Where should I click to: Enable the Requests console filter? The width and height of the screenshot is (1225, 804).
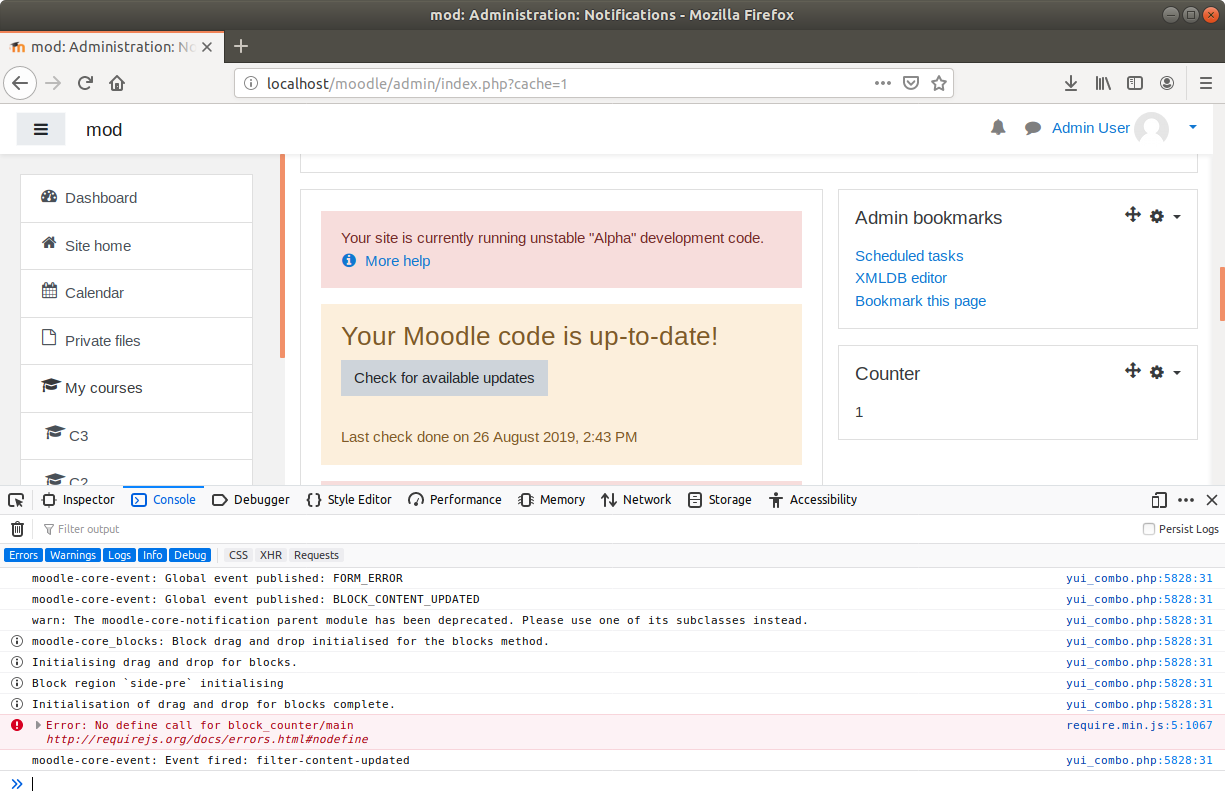point(316,555)
